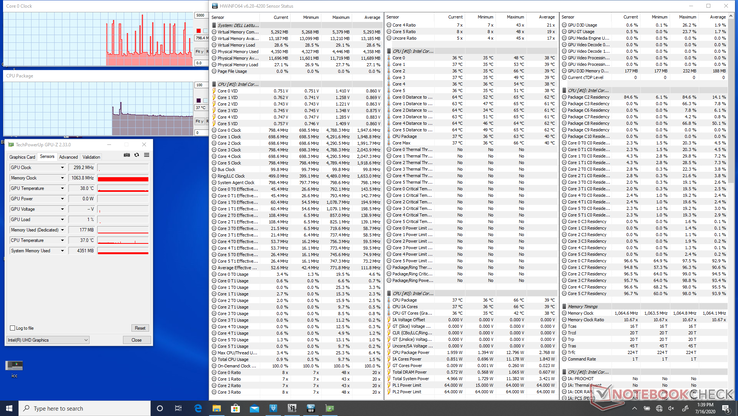Screen dimensions: 738x416
Task: Click lightning icon beside CPU Package Power
Action: [x=389, y=352]
